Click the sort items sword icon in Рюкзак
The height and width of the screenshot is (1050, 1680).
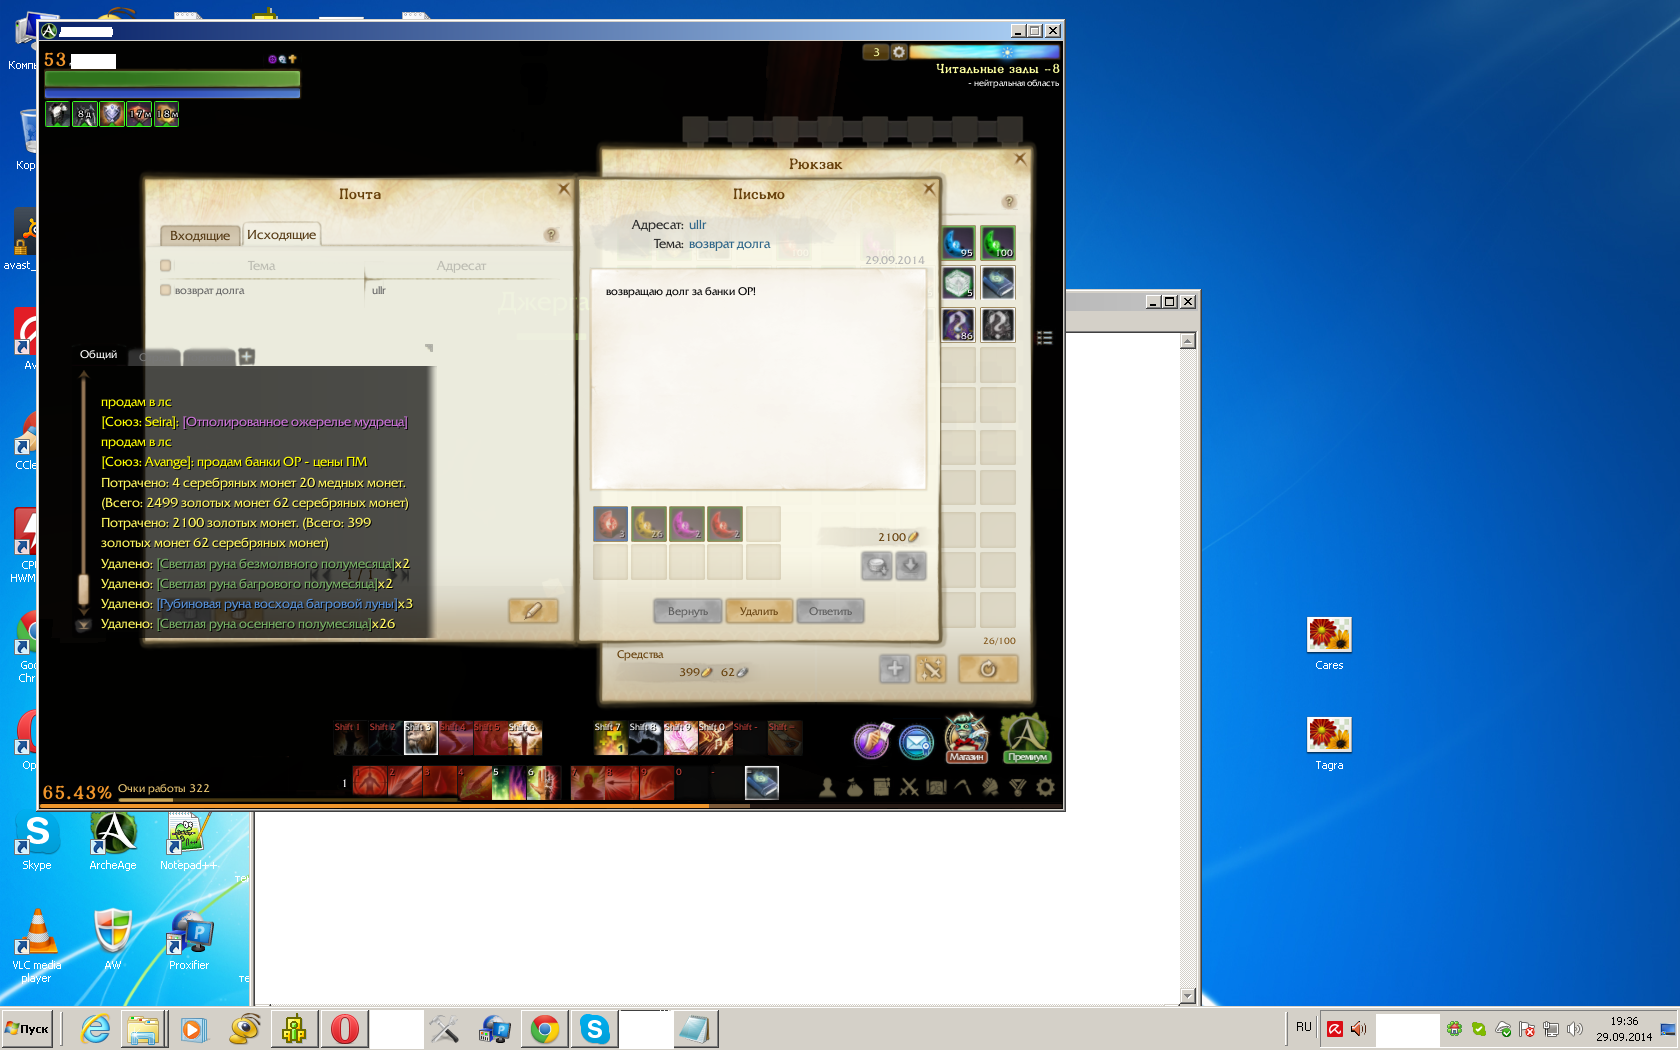point(931,669)
